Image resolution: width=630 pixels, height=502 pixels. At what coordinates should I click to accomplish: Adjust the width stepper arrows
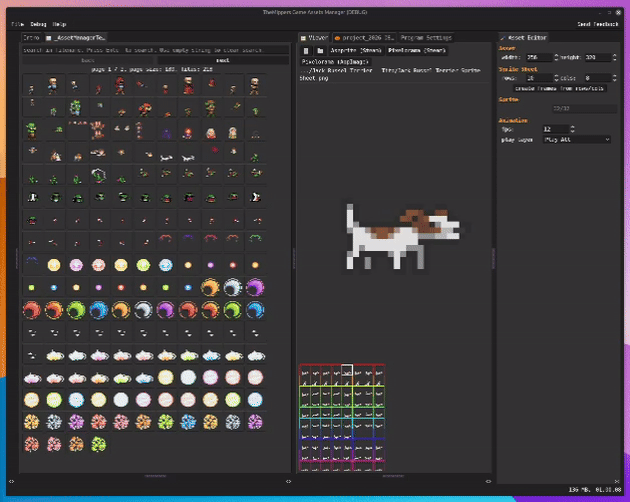pyautogui.click(x=556, y=57)
